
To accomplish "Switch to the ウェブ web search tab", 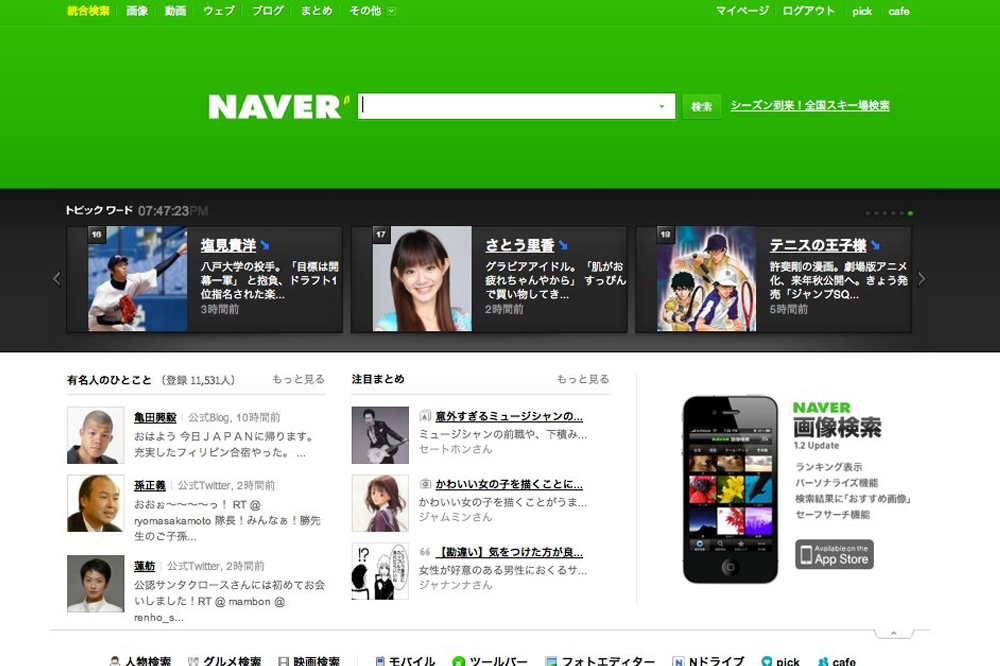I will tap(219, 11).
